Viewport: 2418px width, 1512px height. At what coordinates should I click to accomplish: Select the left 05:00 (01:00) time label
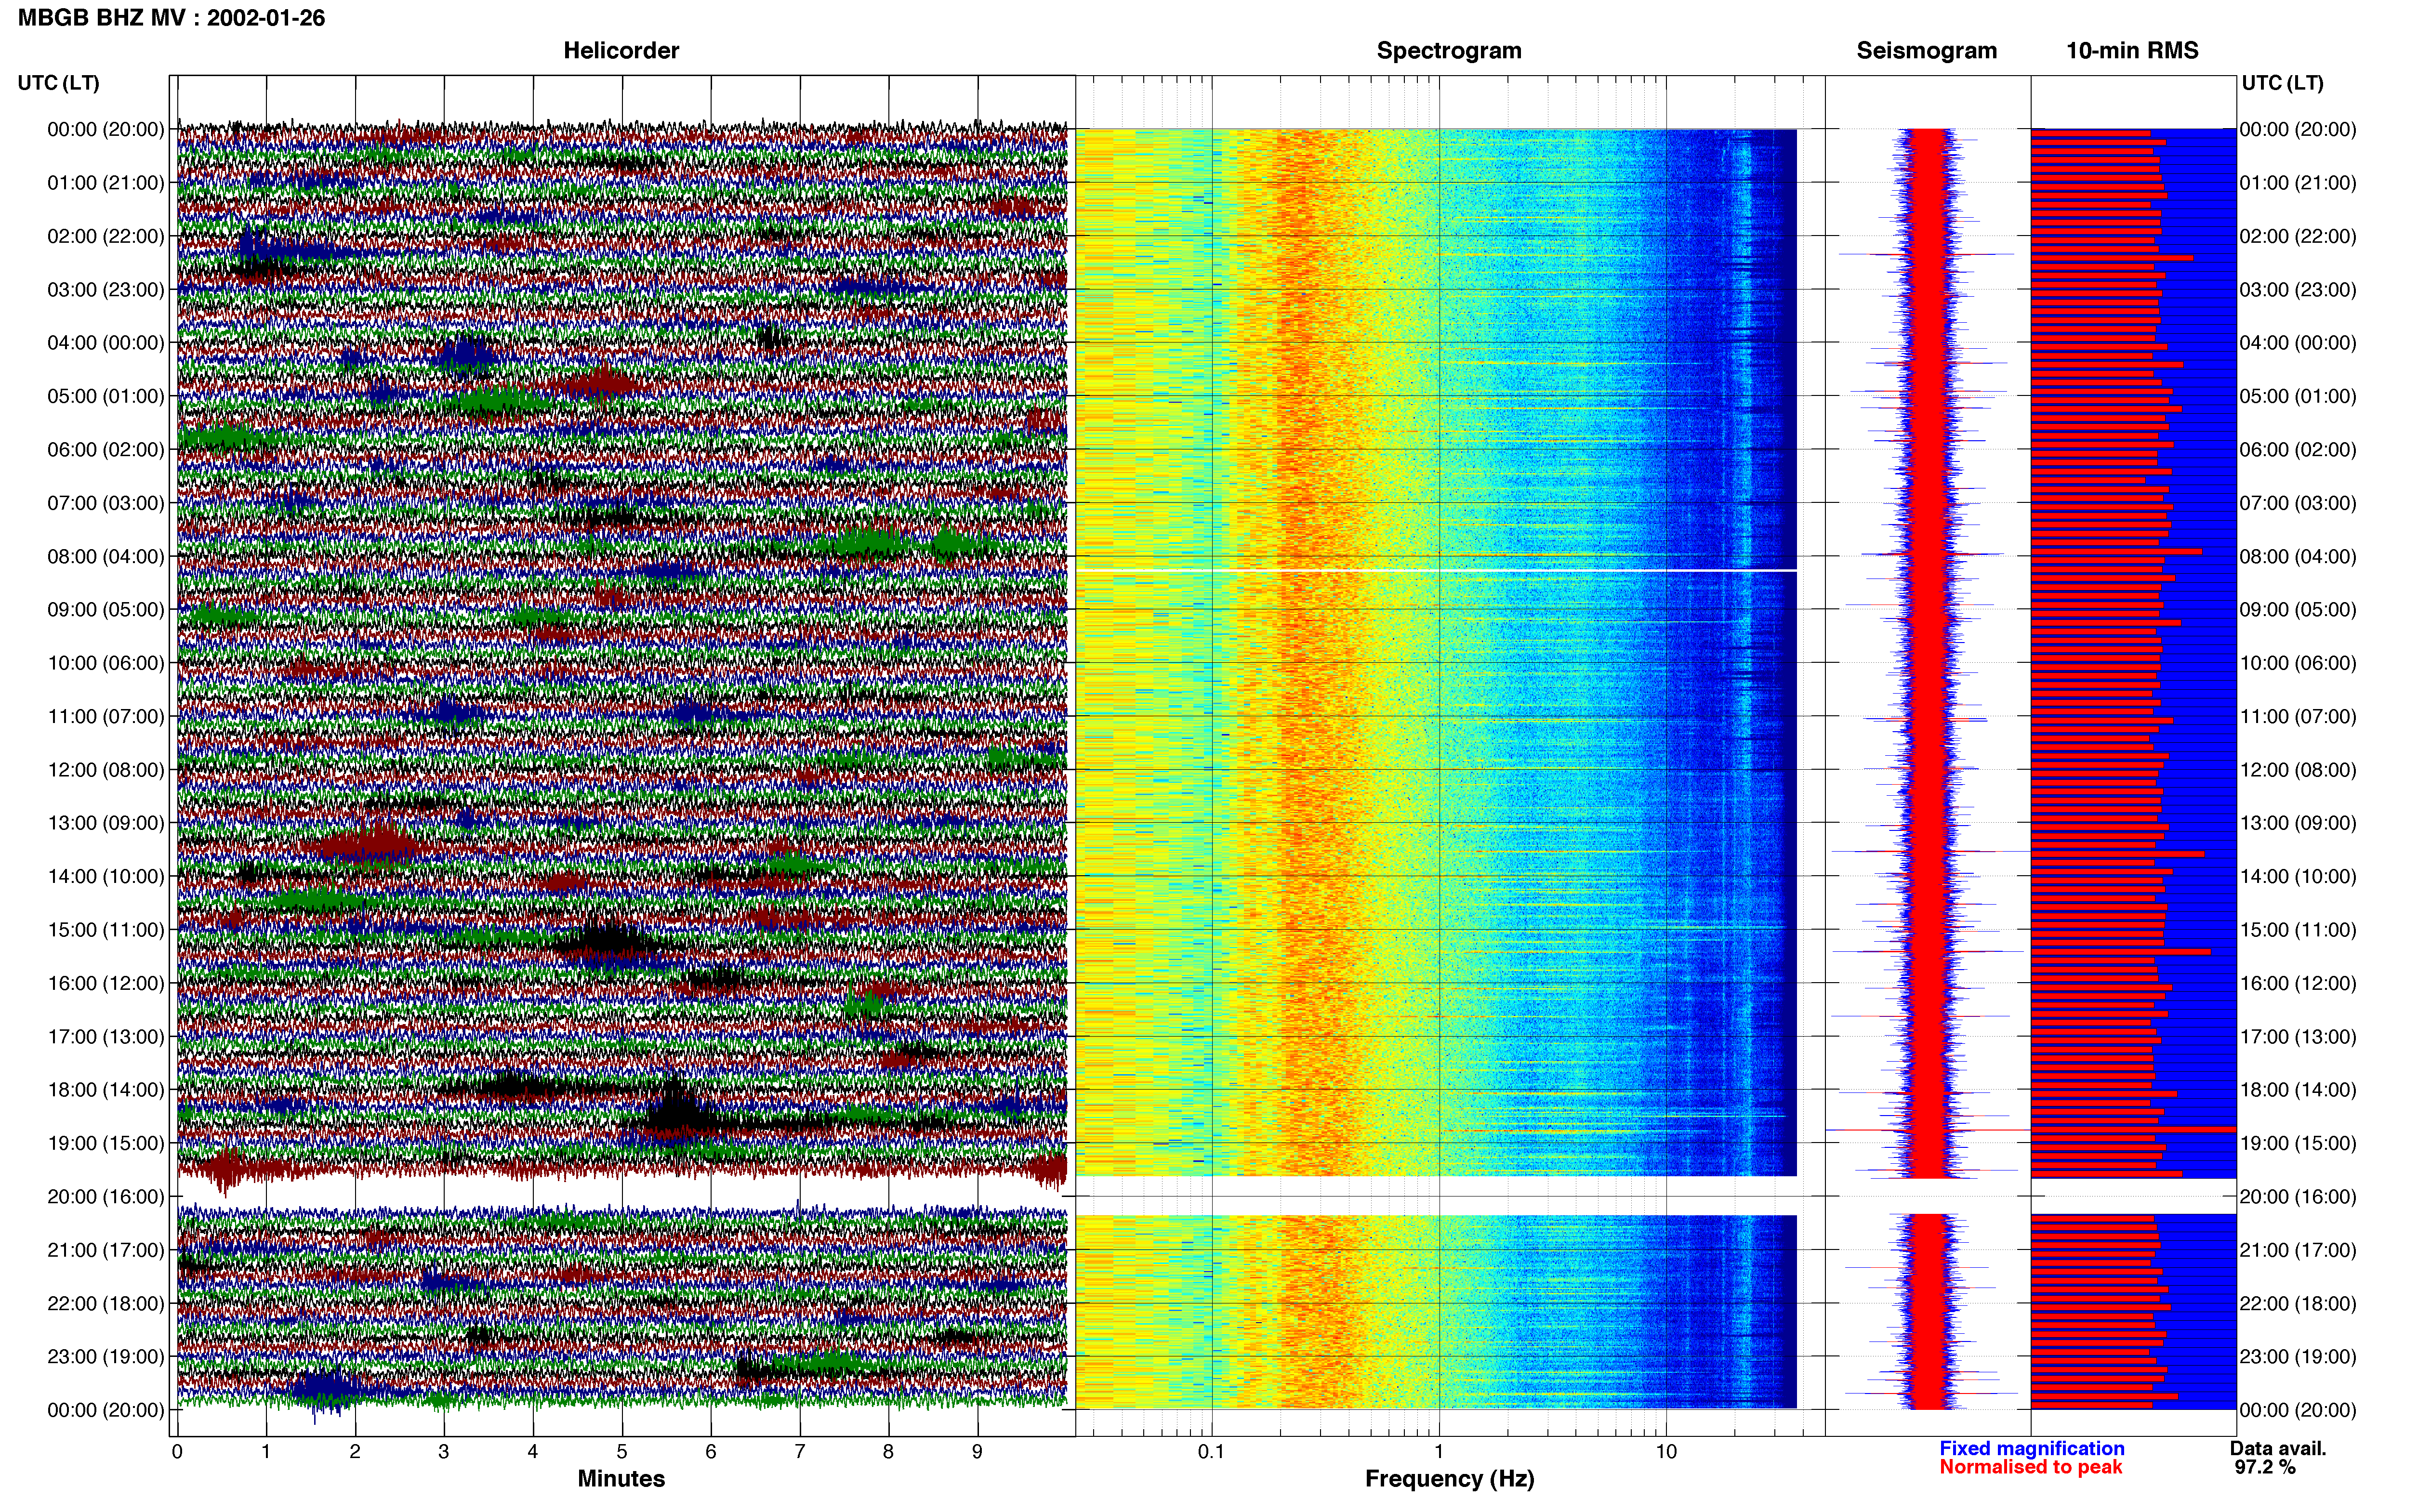coord(106,396)
